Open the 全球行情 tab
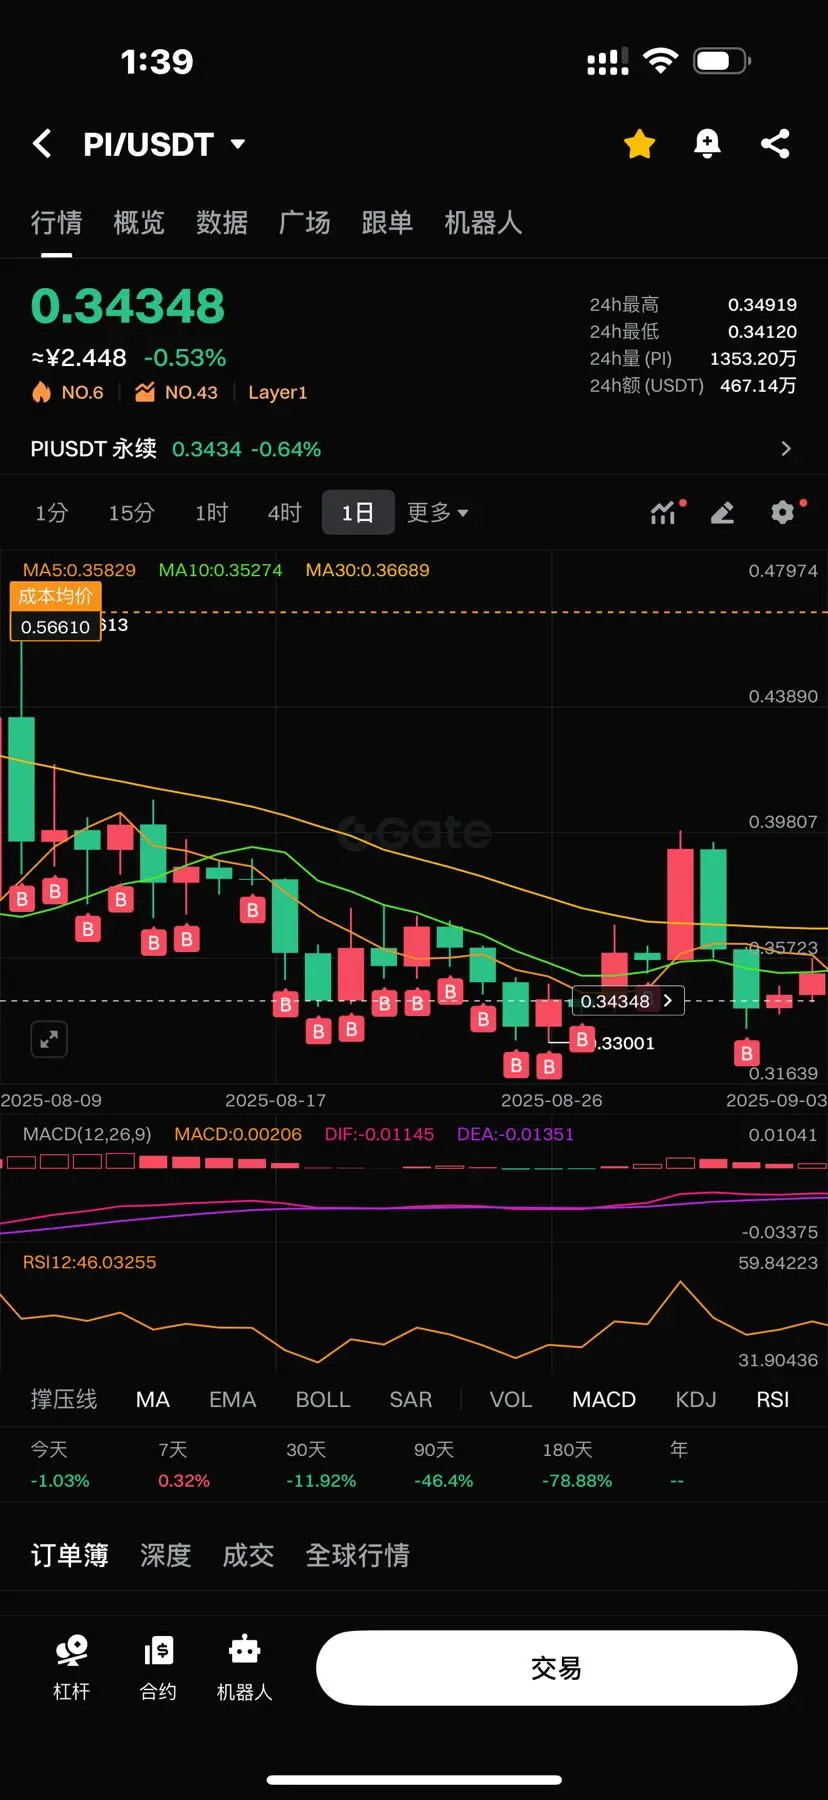The width and height of the screenshot is (828, 1800). [x=357, y=1555]
